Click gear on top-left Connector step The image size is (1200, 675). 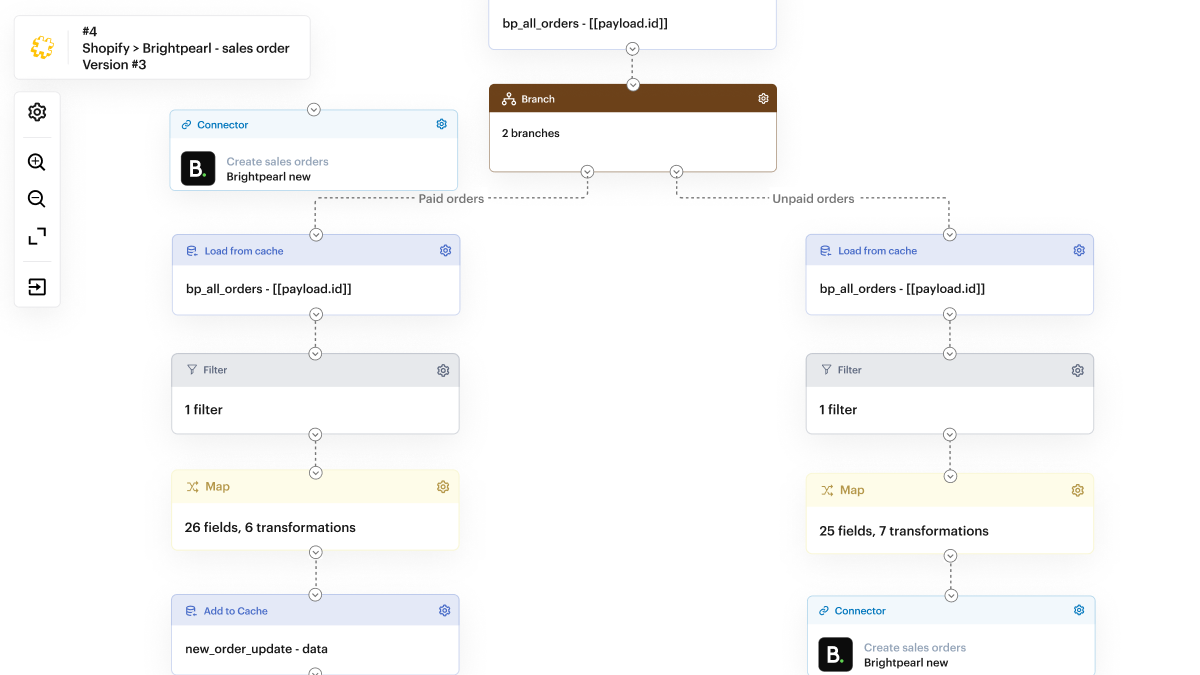(441, 125)
